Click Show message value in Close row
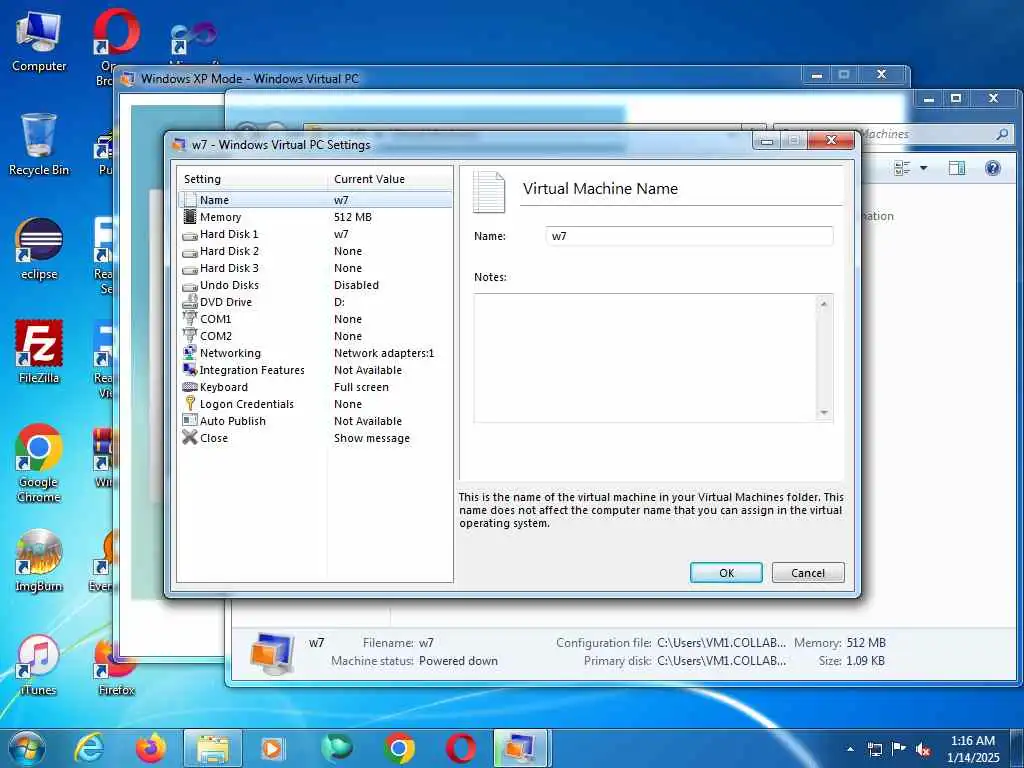The image size is (1024, 768). (x=372, y=438)
